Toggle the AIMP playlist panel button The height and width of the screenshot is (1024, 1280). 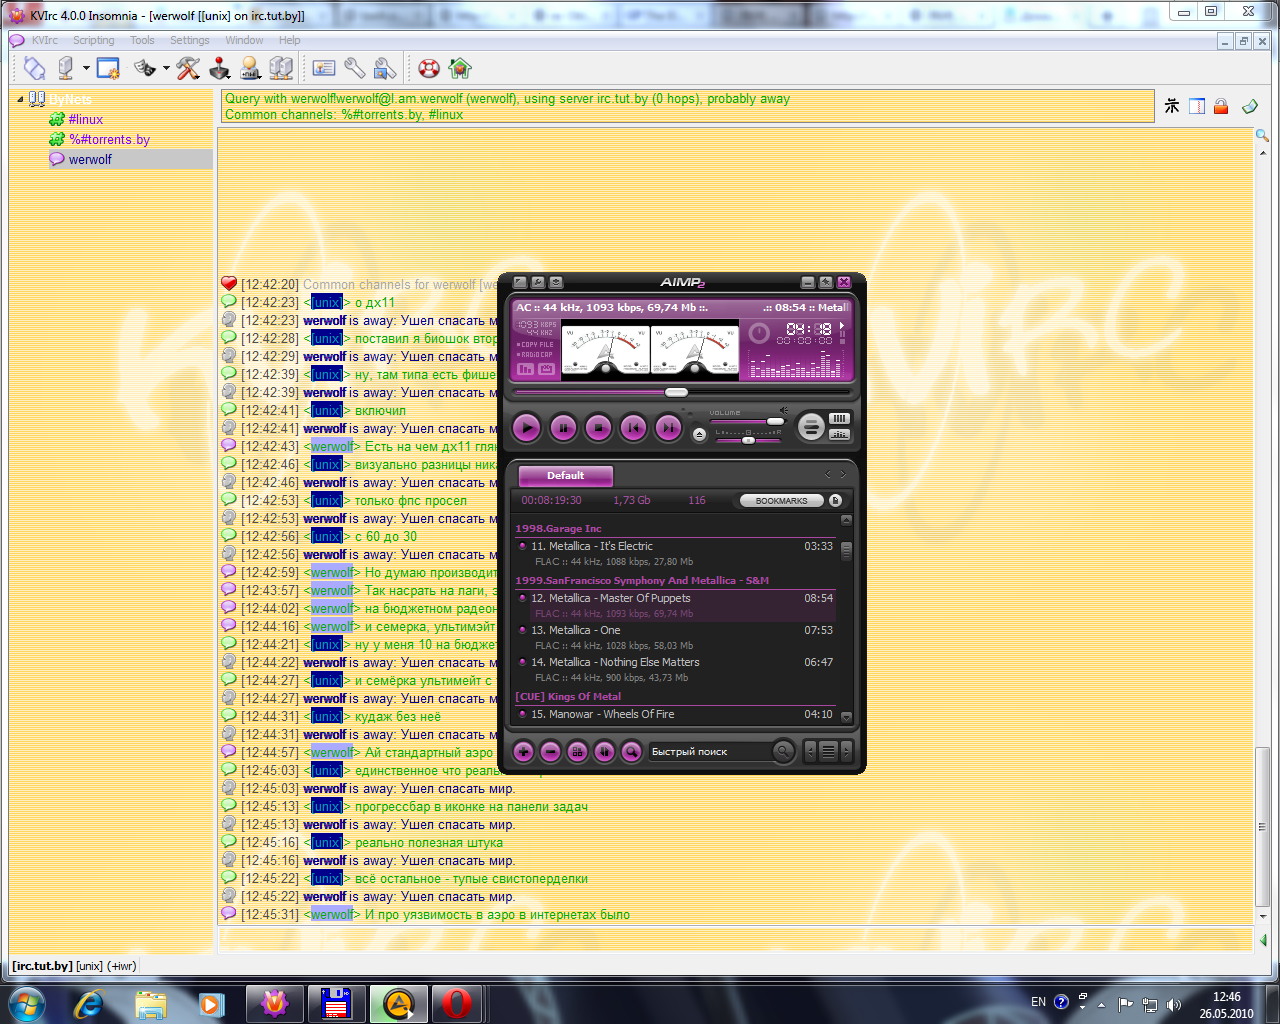tap(839, 419)
